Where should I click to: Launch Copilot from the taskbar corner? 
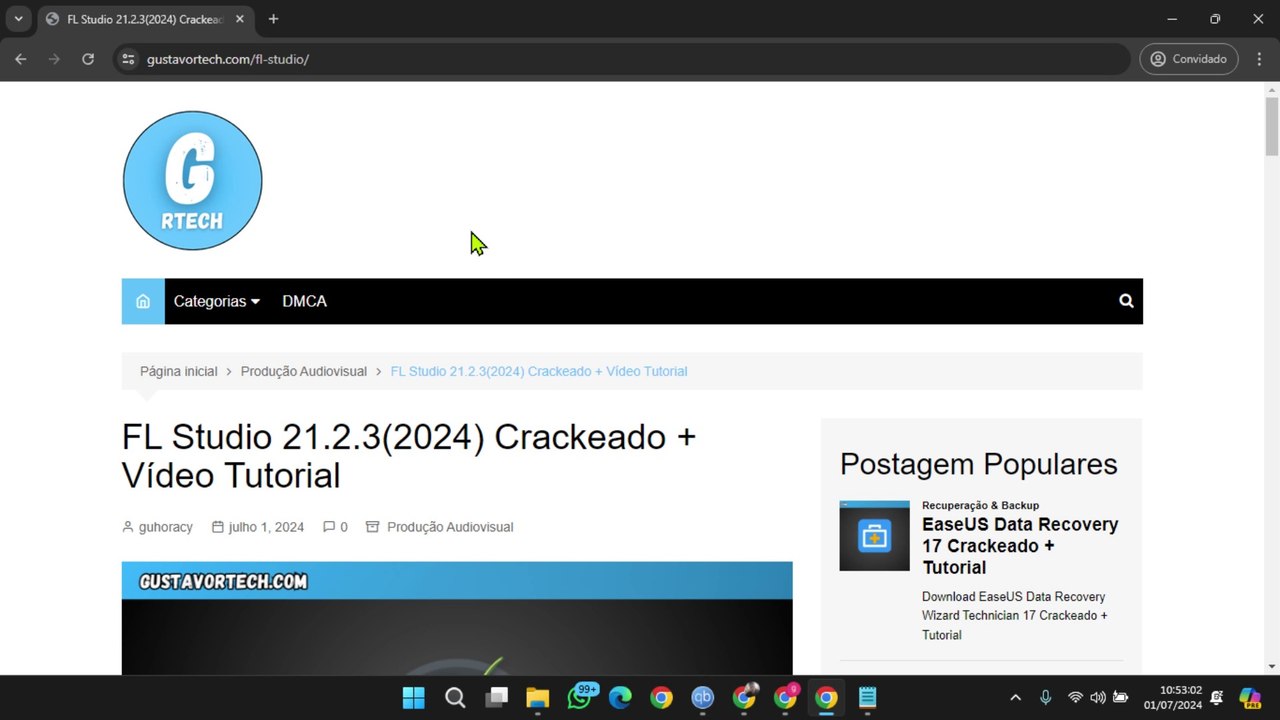[x=1250, y=698]
